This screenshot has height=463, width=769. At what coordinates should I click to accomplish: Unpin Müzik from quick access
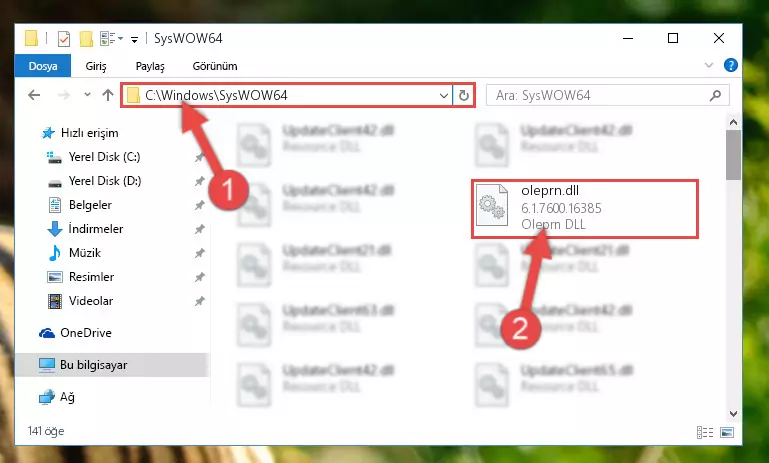point(199,253)
